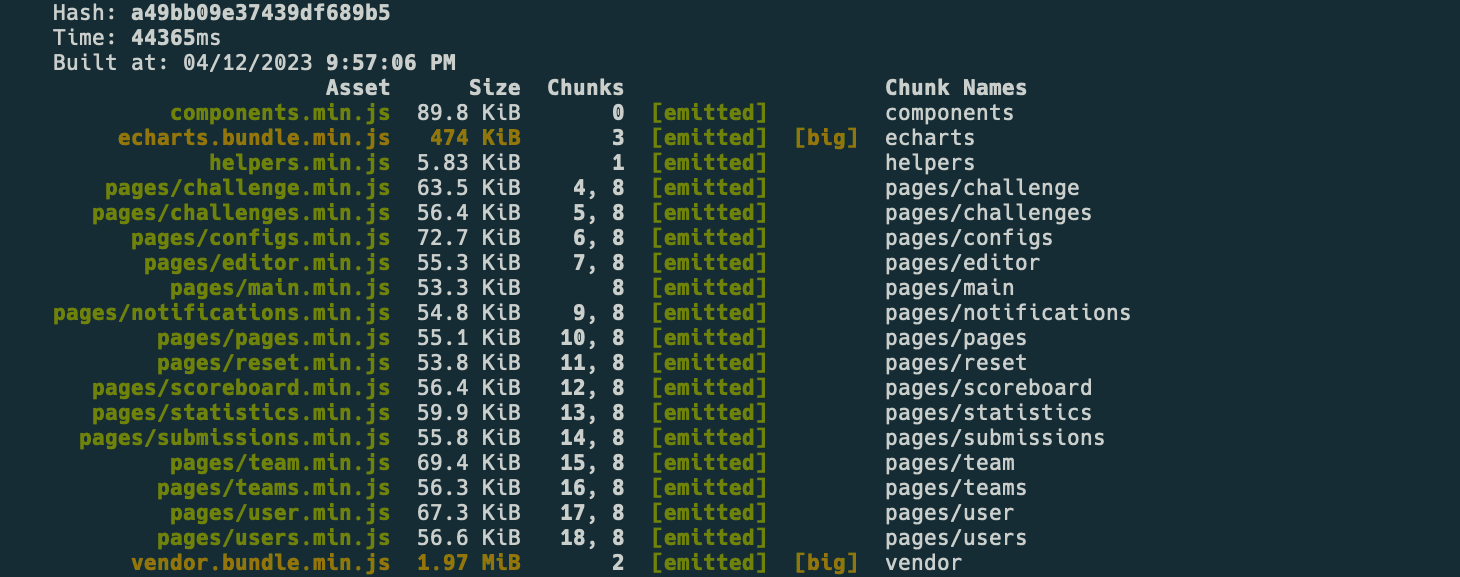The width and height of the screenshot is (1460, 577).
Task: Click the helpers.min.js file name
Action: (300, 163)
